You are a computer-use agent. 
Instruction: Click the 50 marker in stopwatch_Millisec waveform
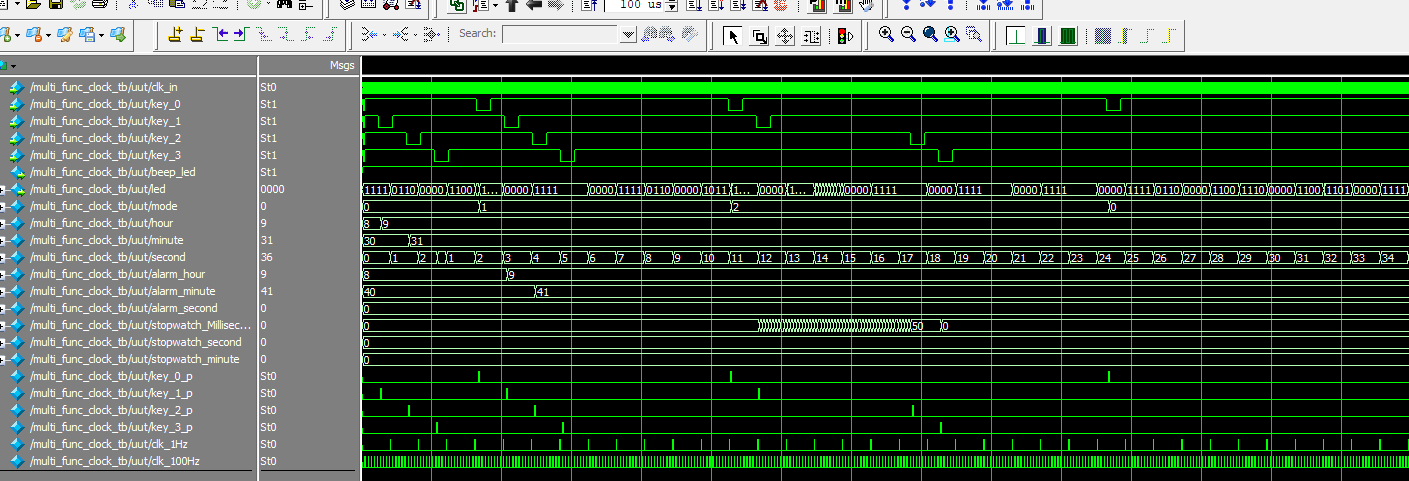[x=918, y=326]
